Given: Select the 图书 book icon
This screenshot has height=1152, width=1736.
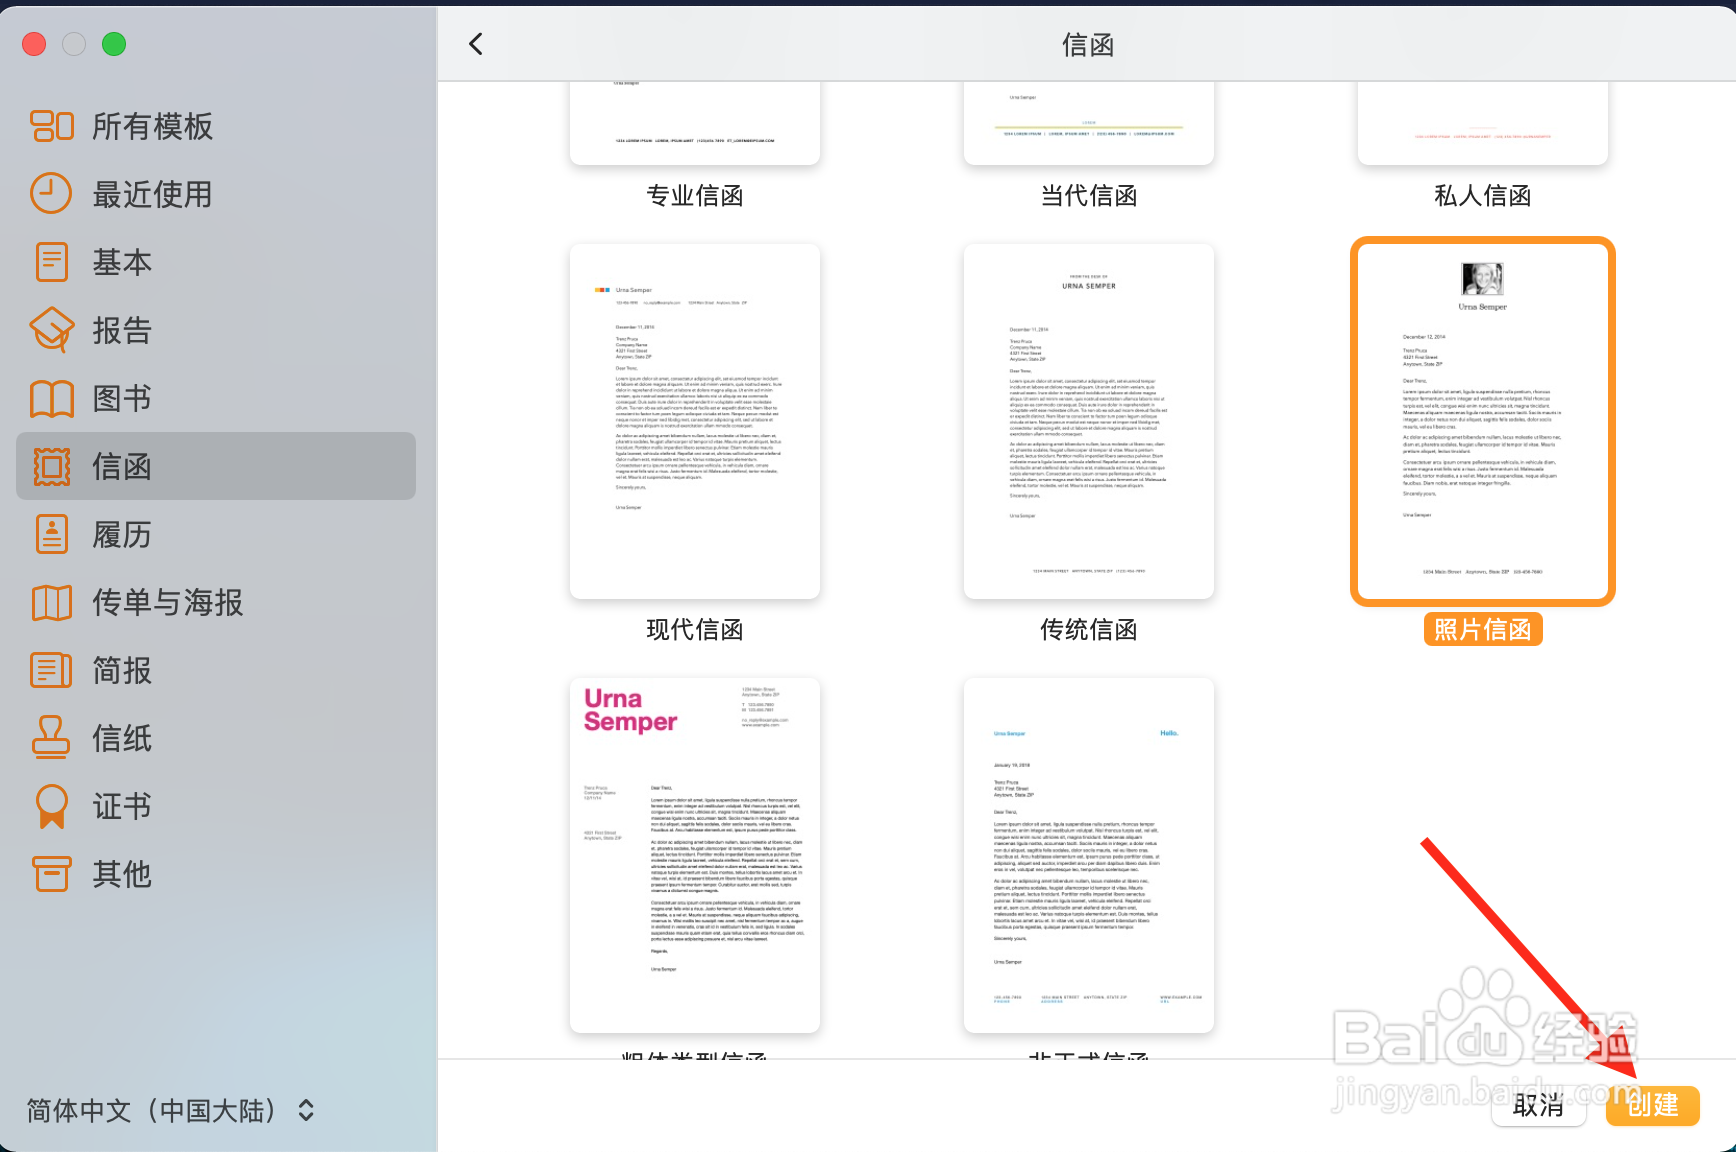Looking at the screenshot, I should click(51, 398).
